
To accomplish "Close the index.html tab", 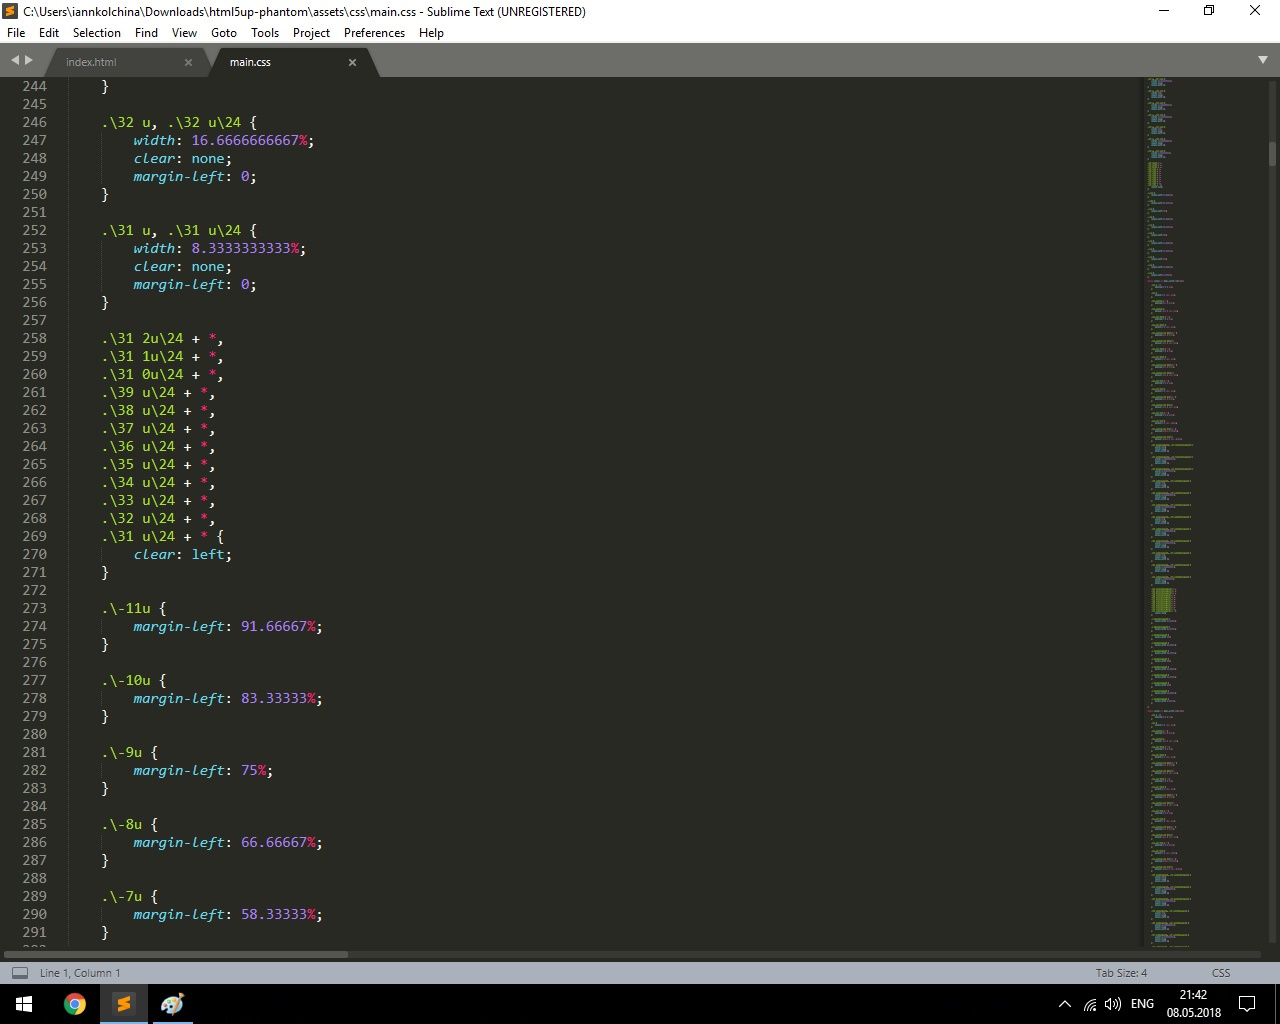I will [188, 62].
